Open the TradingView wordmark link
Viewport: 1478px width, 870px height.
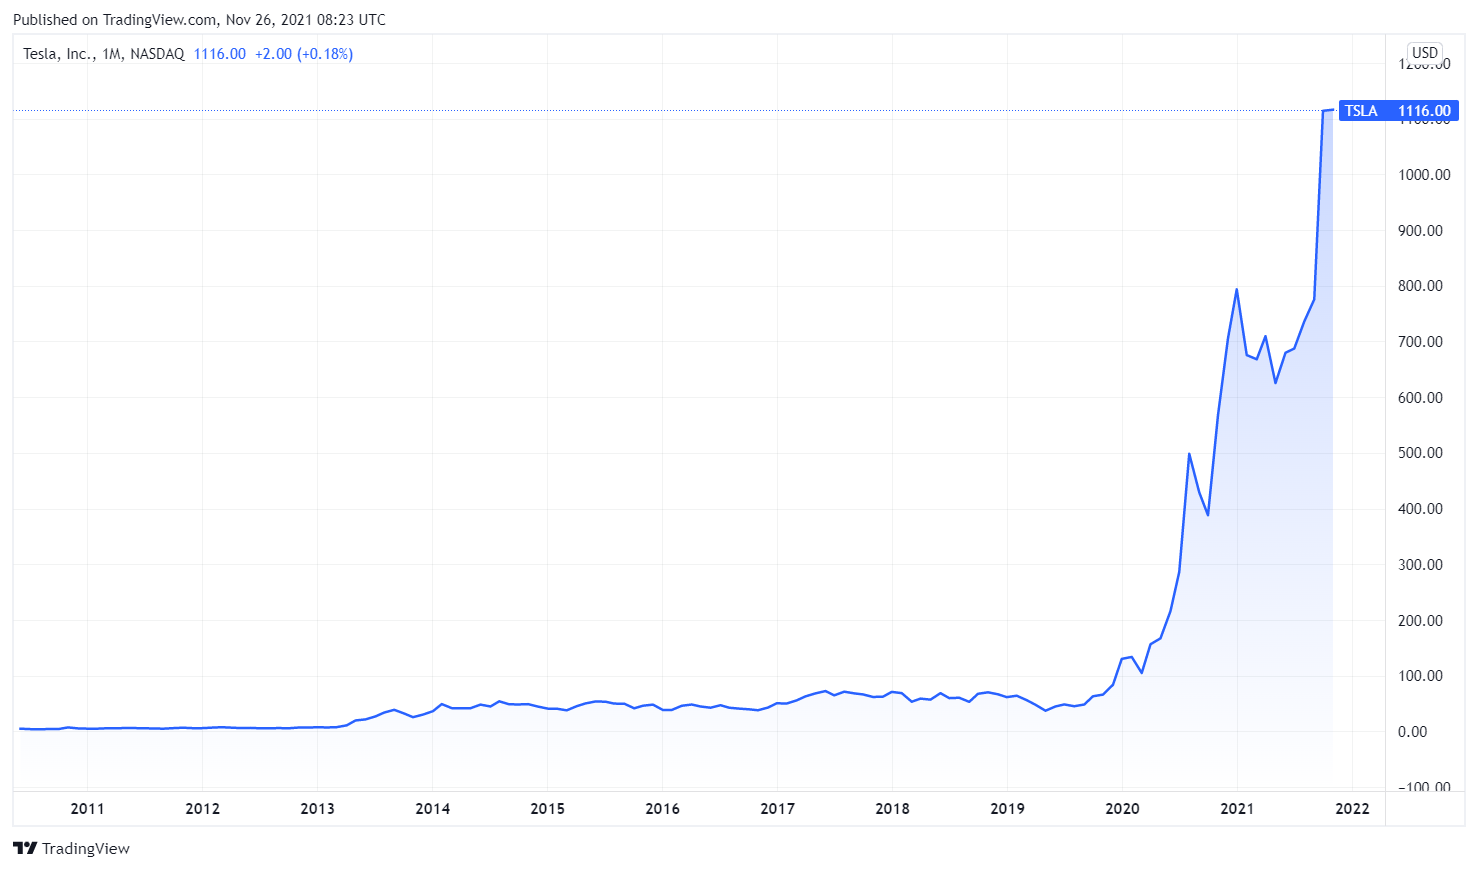coord(86,848)
